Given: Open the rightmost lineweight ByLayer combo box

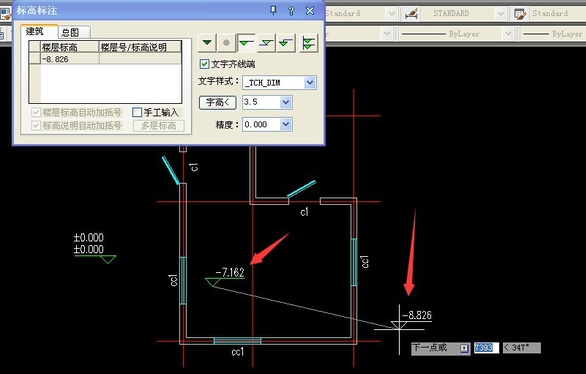Looking at the screenshot, I should (553, 34).
